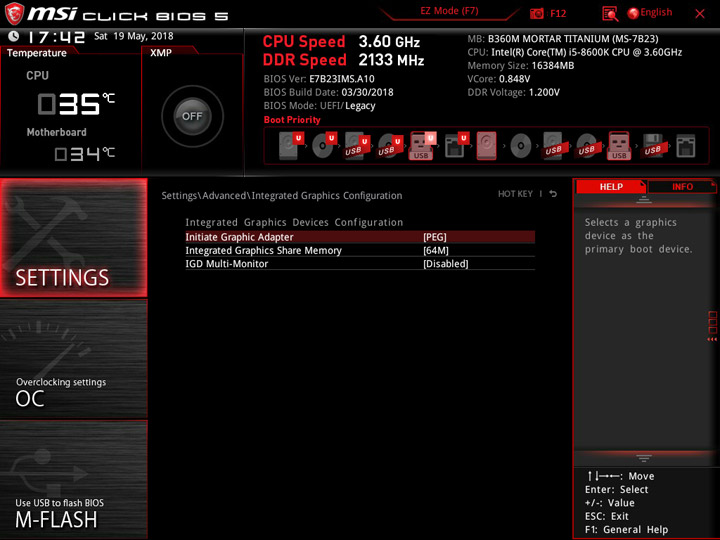Click the Motherboard temperature 34°C reading
Image resolution: width=720 pixels, height=540 pixels.
(84, 154)
